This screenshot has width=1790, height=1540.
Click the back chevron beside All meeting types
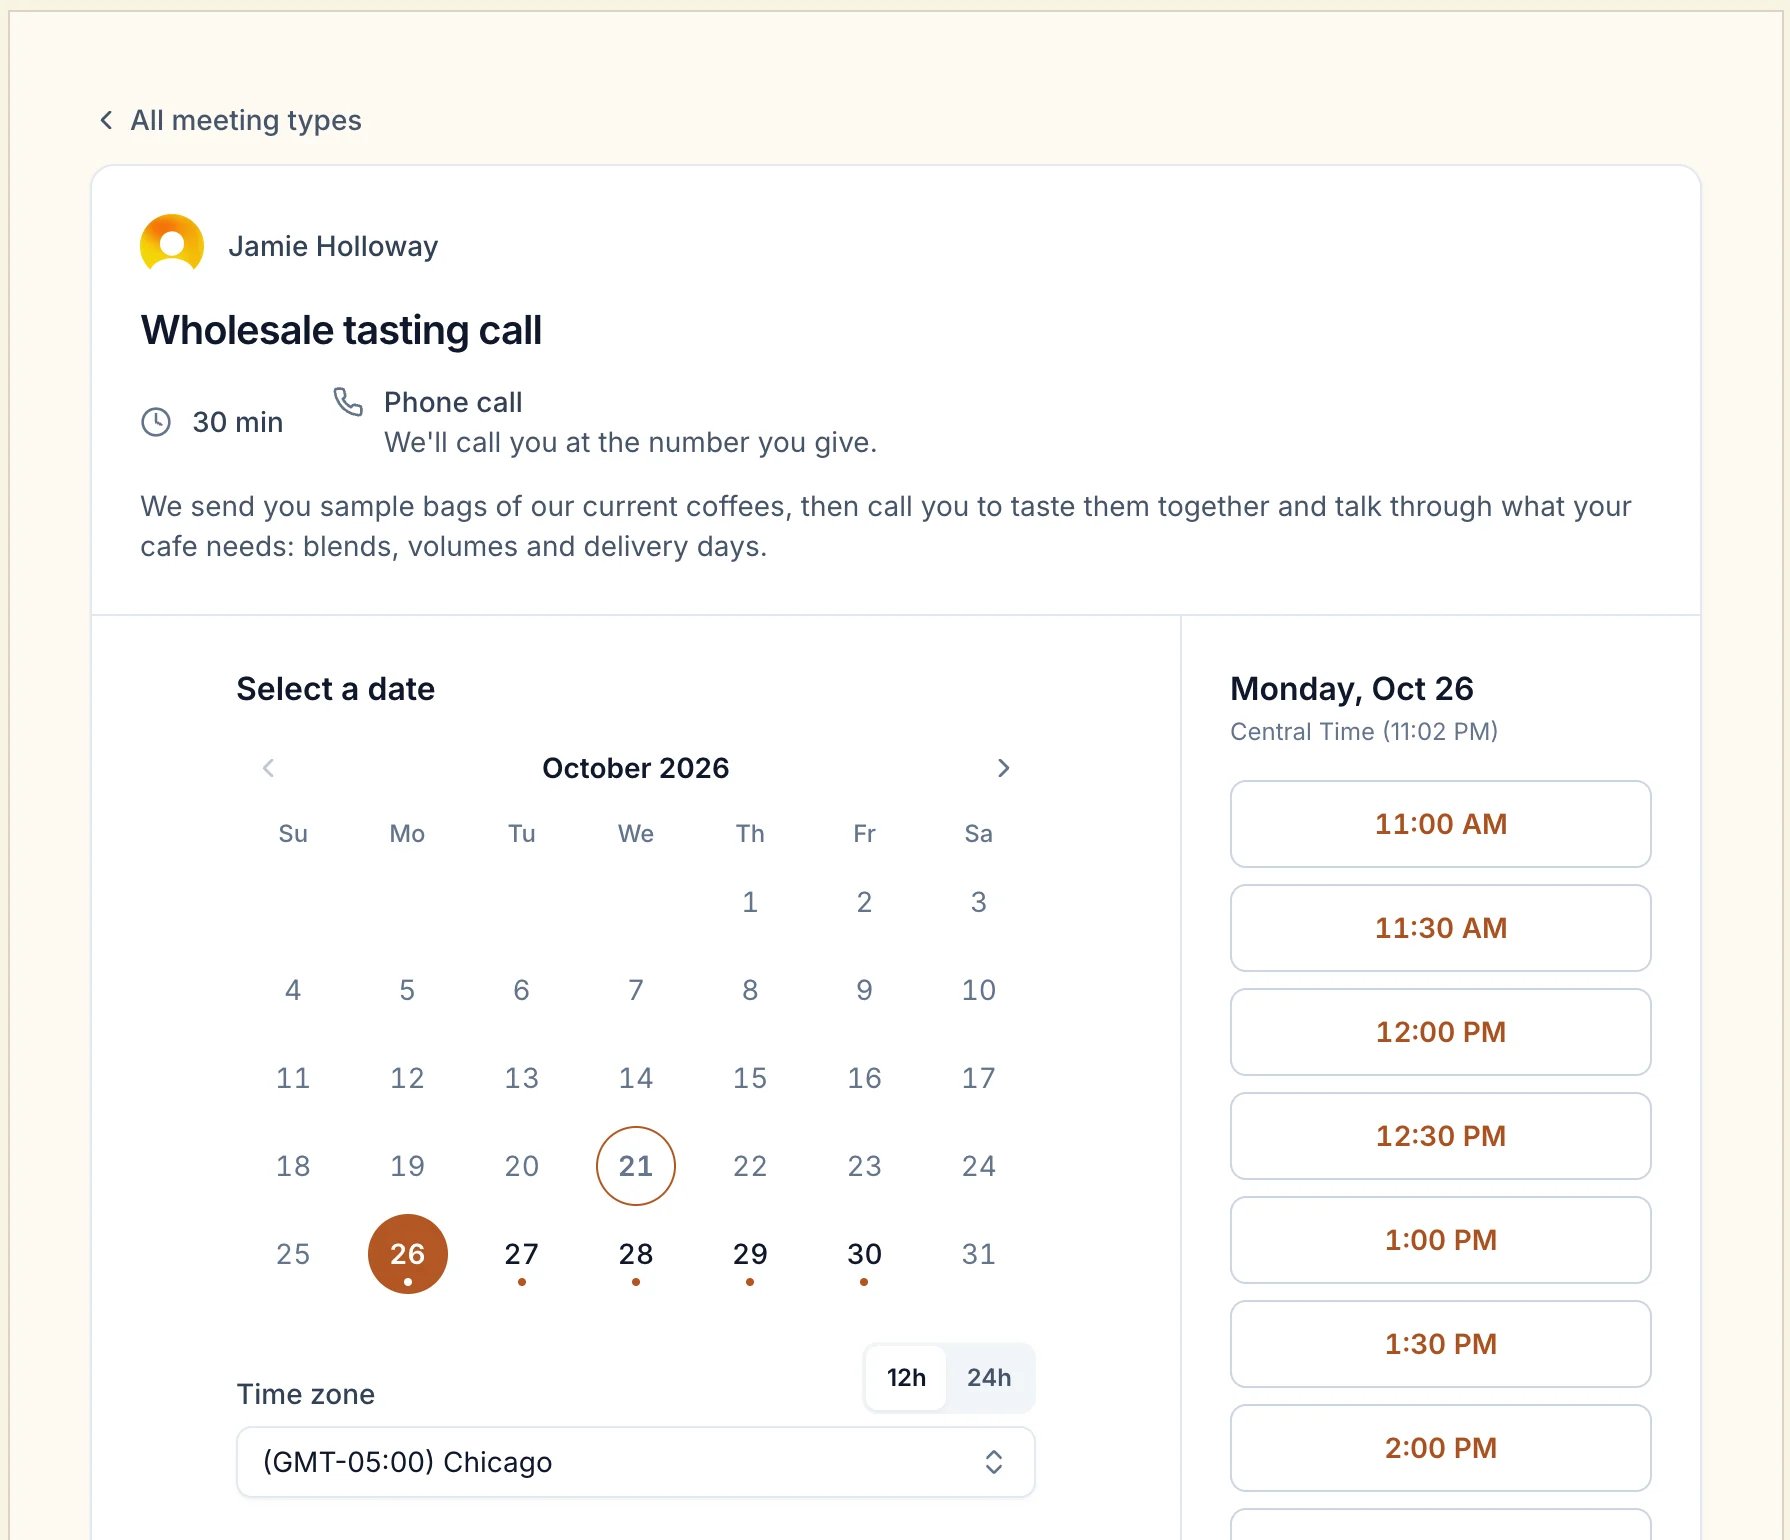coord(106,120)
